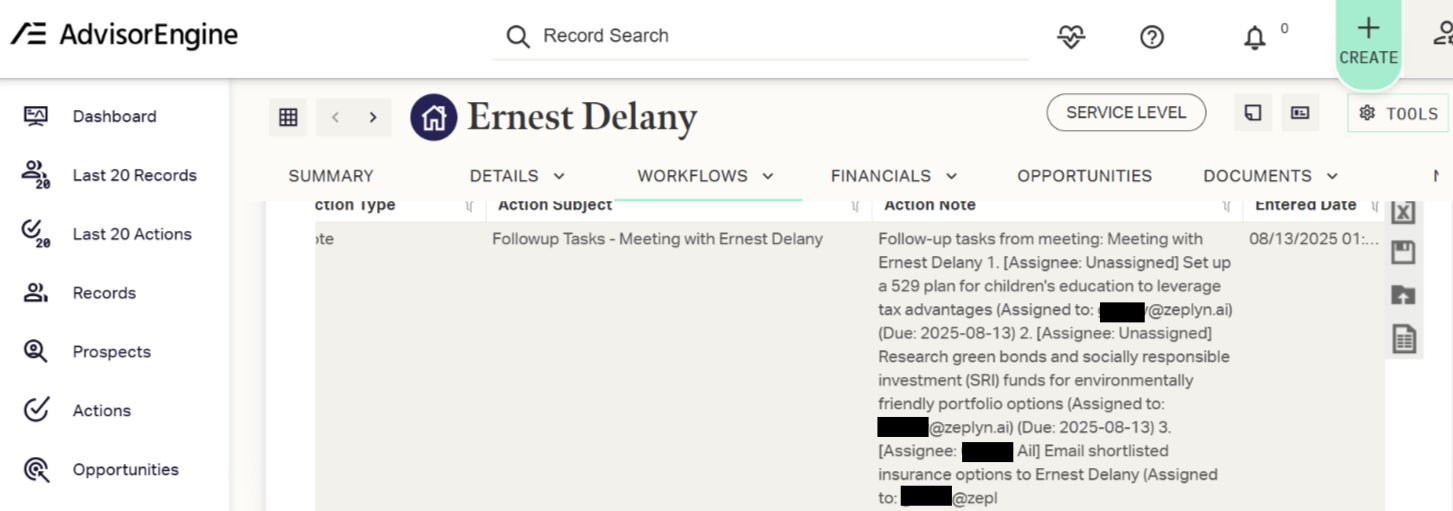This screenshot has height=511, width=1453.
Task: Open Last 20 Records in sidebar
Action: point(134,175)
